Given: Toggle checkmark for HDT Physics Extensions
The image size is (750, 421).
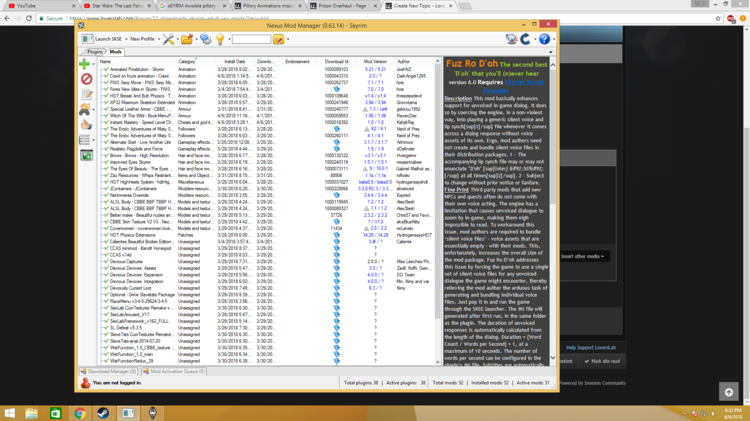Looking at the screenshot, I should [x=106, y=235].
